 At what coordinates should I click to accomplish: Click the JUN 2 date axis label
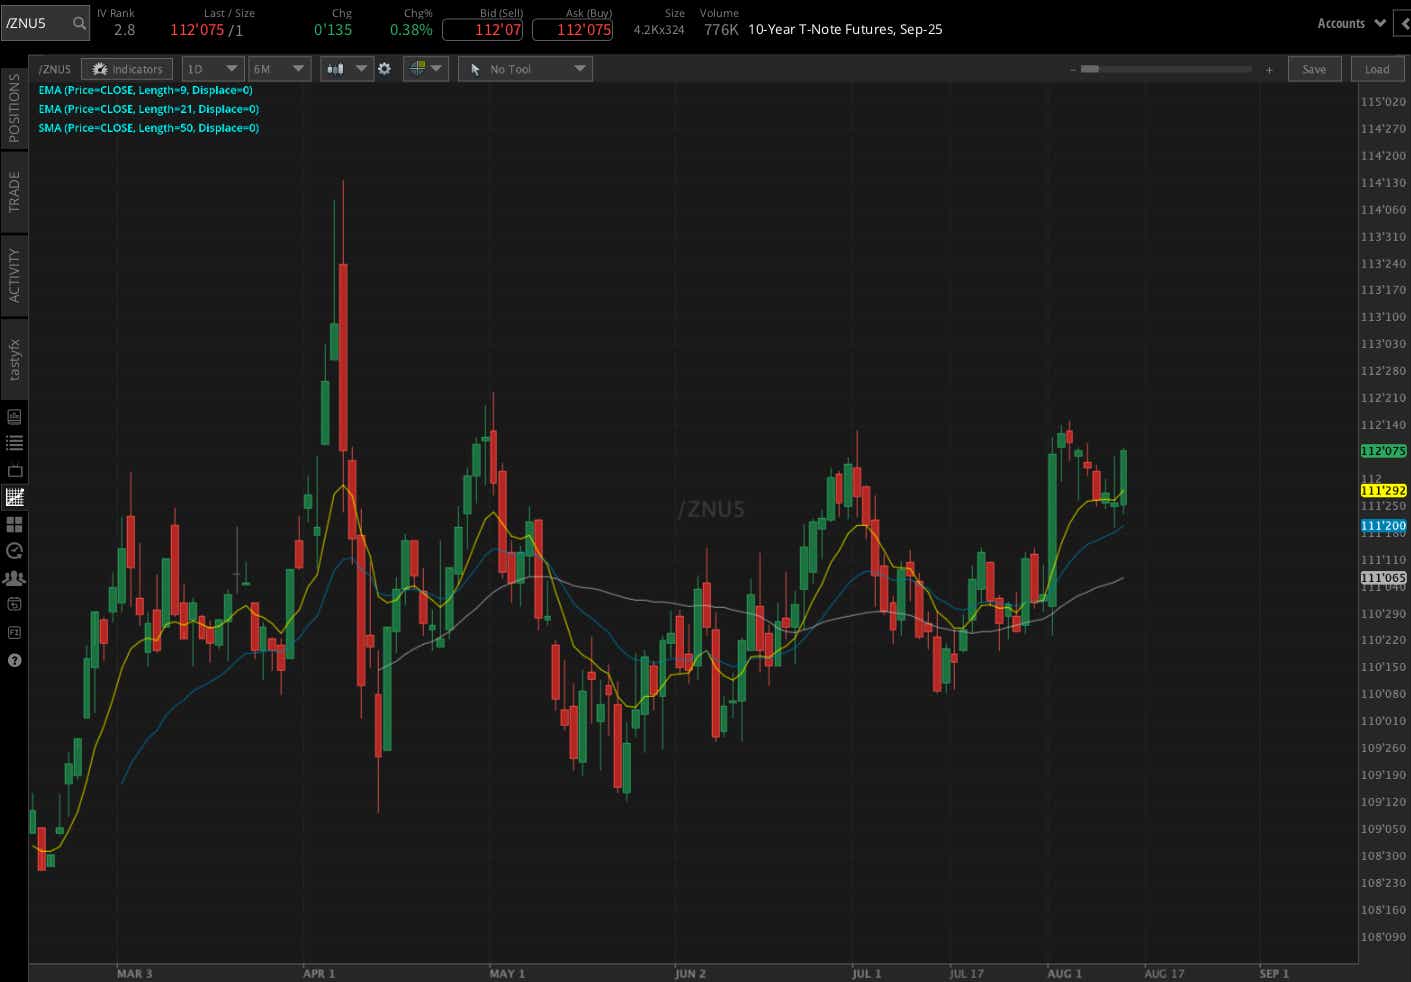pos(690,973)
